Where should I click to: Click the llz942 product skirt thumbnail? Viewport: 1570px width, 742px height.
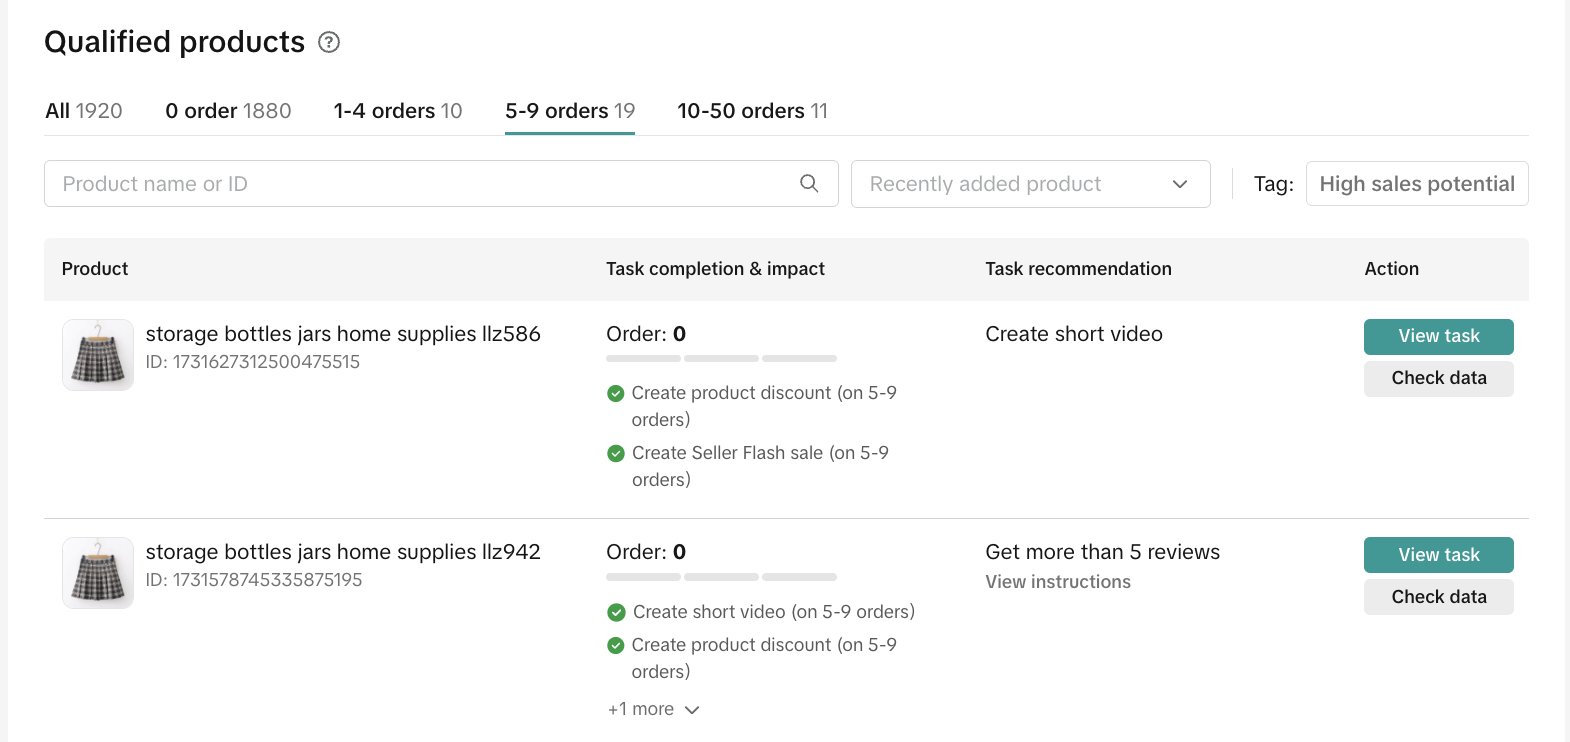(98, 573)
